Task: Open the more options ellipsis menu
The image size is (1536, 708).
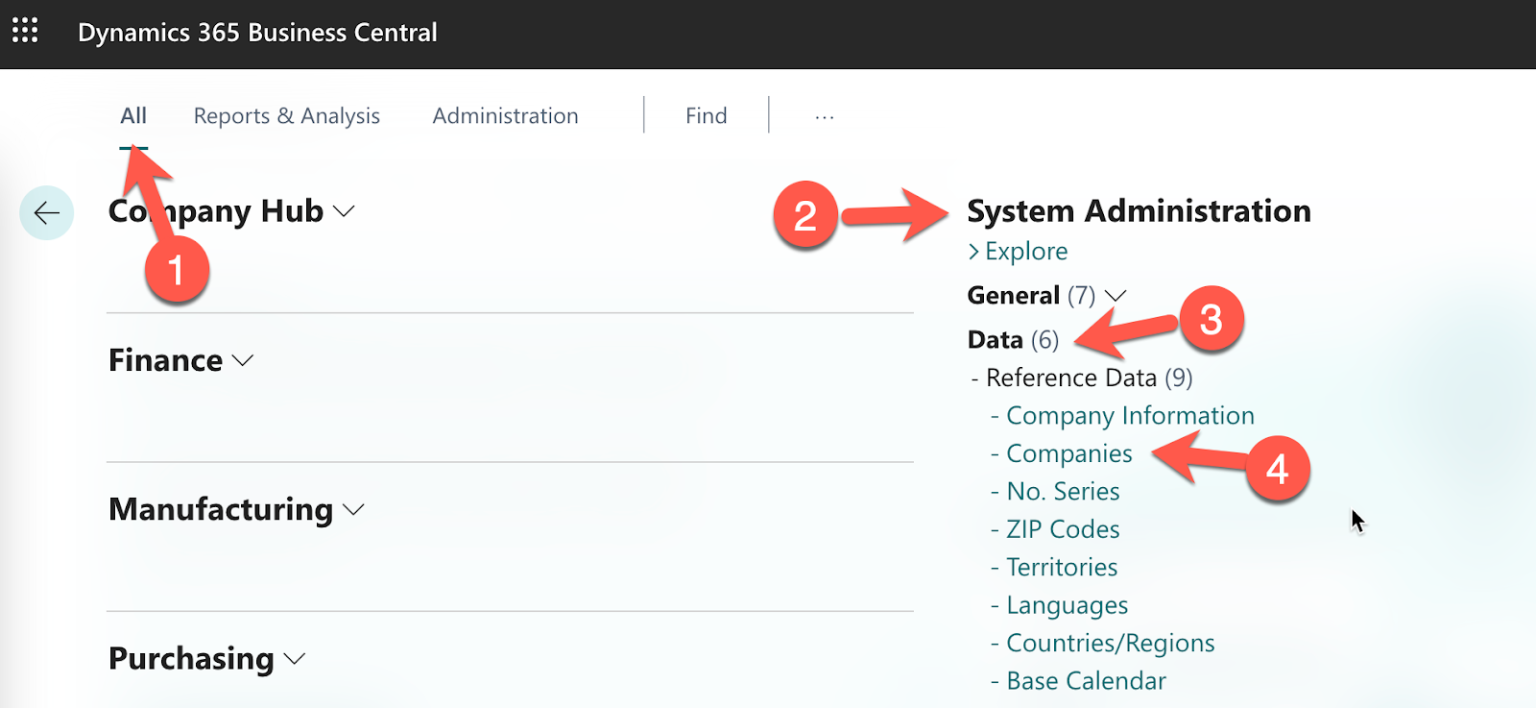Action: pos(824,115)
